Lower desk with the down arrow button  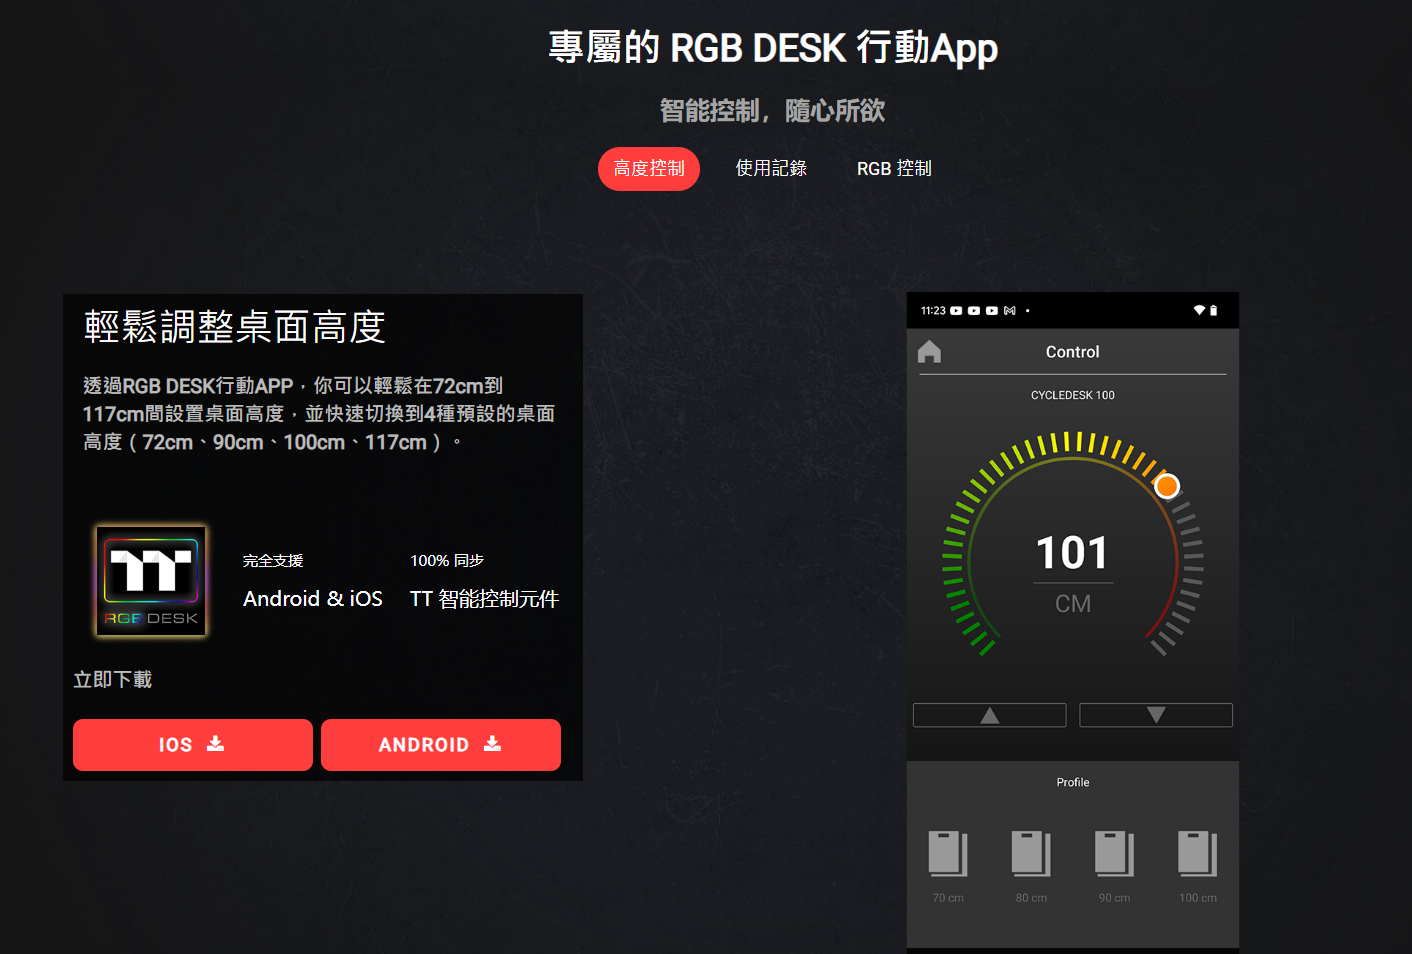[1156, 715]
